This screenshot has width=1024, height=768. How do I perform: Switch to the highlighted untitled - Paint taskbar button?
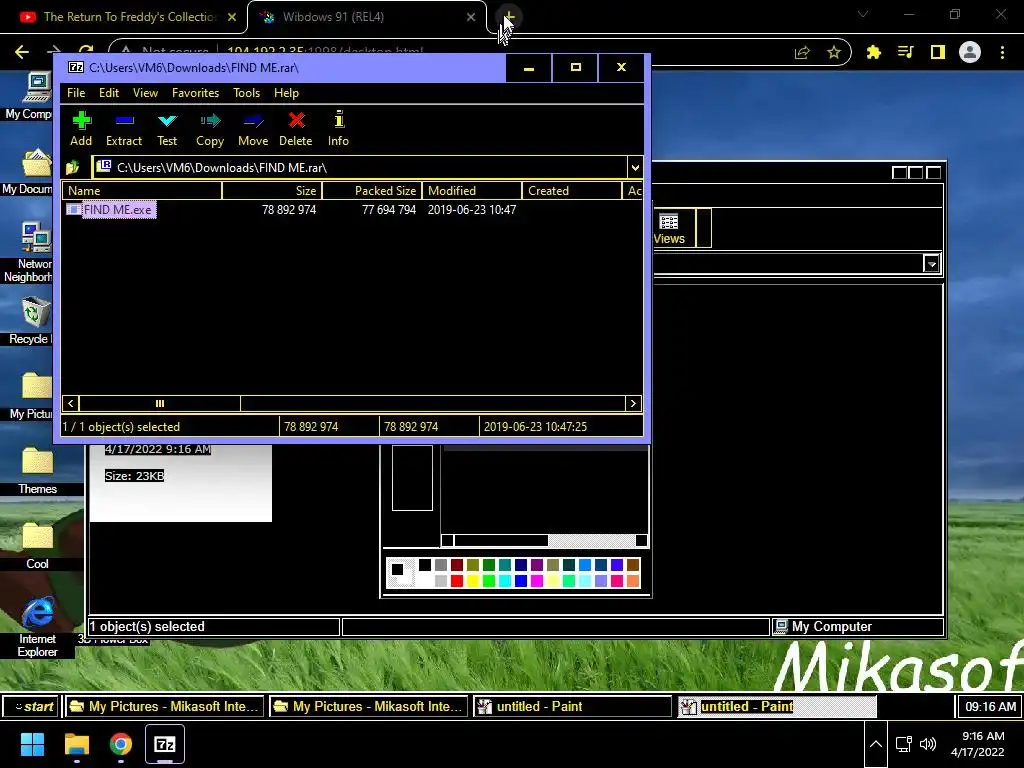(x=777, y=707)
